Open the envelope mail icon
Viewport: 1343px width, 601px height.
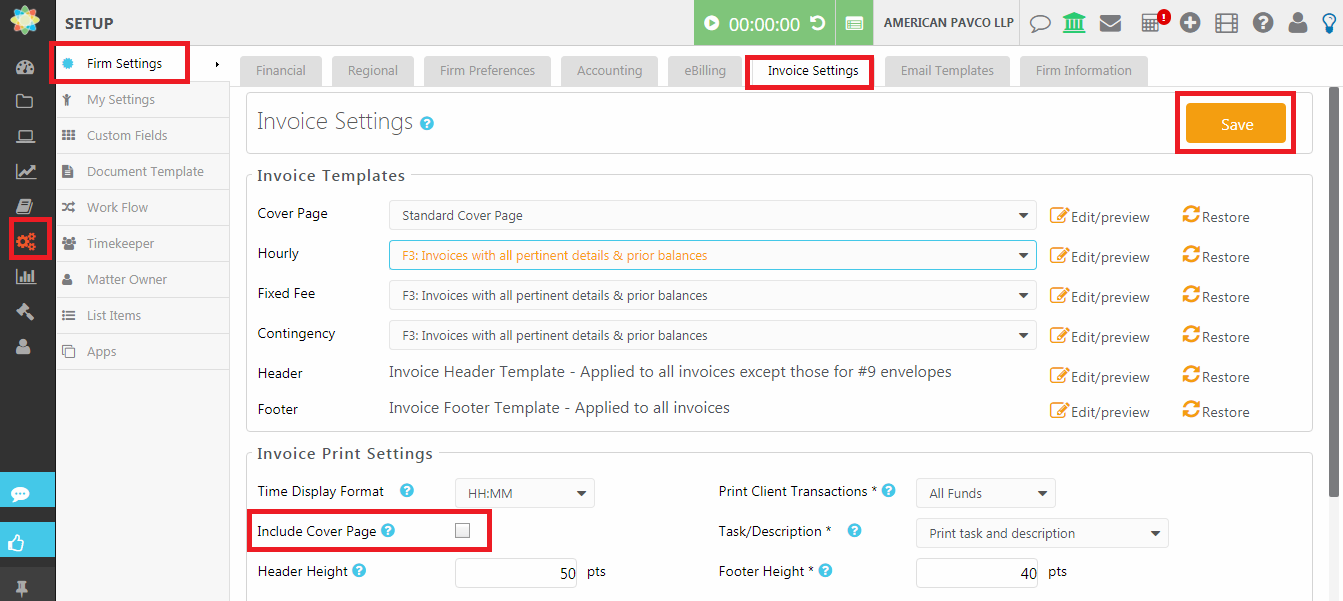[1110, 23]
